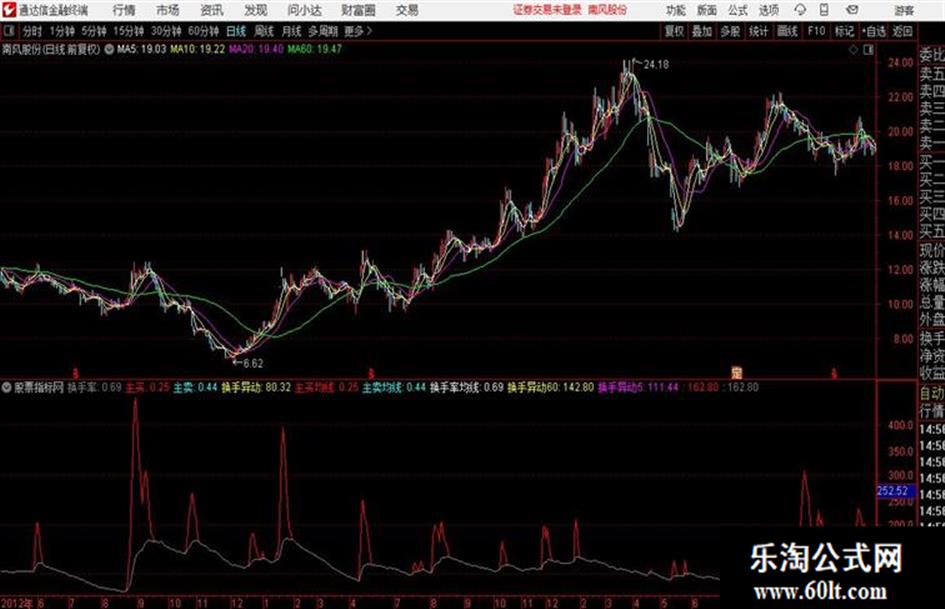Click the 游客 guest account label
The width and height of the screenshot is (945, 609).
(x=903, y=10)
